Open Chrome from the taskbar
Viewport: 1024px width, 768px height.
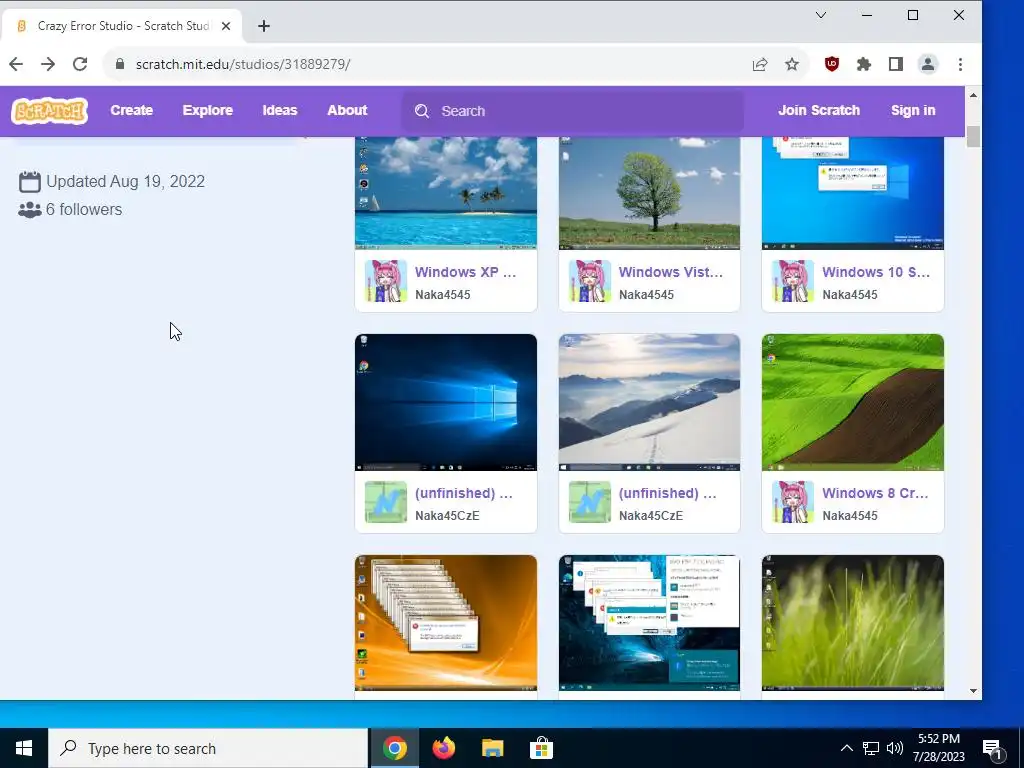click(x=394, y=748)
